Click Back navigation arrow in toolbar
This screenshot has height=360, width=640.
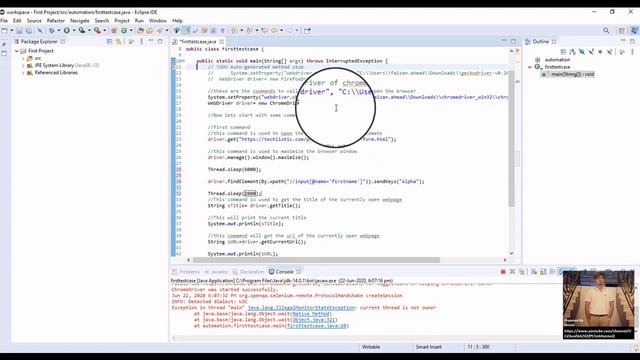tap(274, 31)
